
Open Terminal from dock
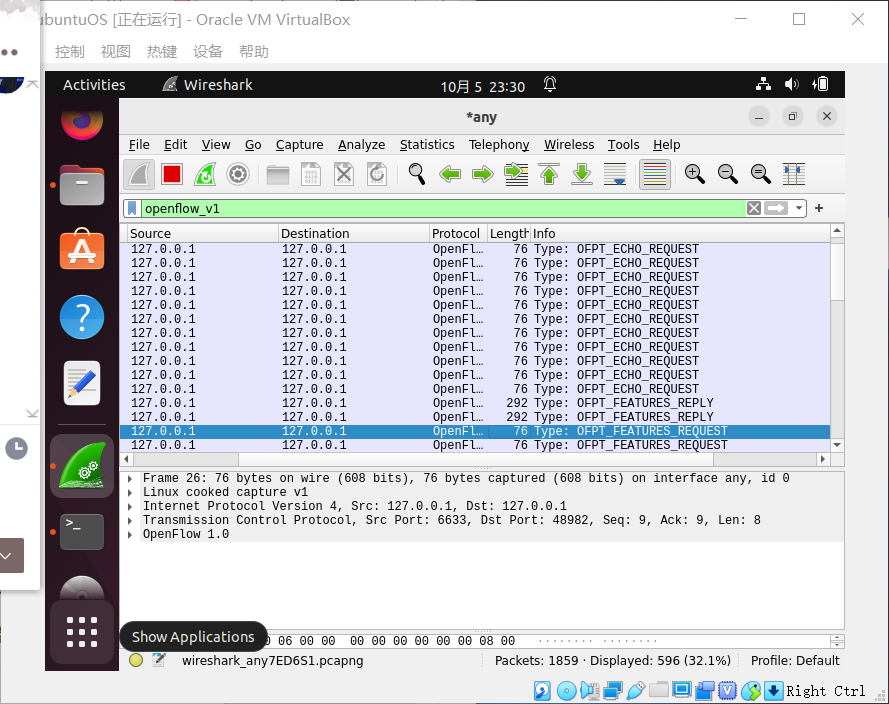pyautogui.click(x=82, y=532)
